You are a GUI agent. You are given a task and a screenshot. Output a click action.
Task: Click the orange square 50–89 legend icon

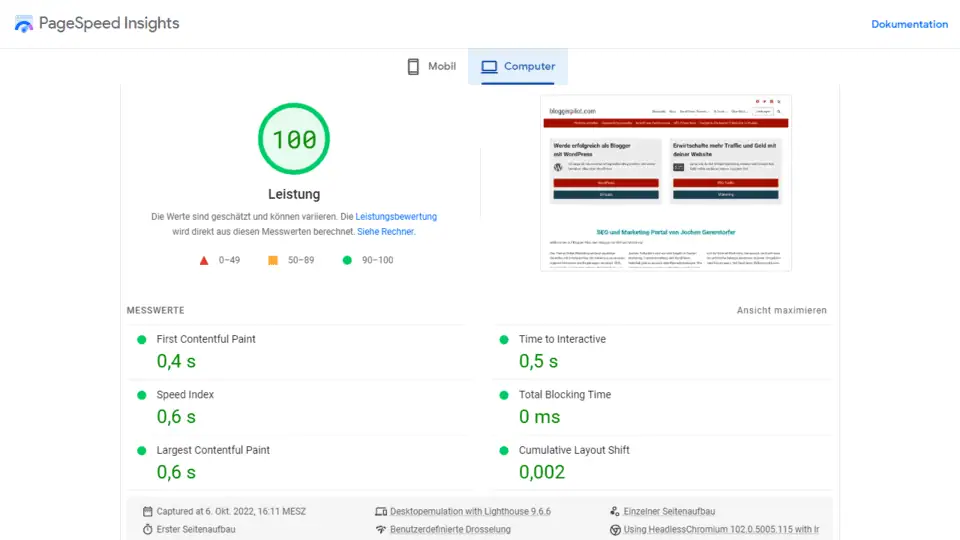273,260
